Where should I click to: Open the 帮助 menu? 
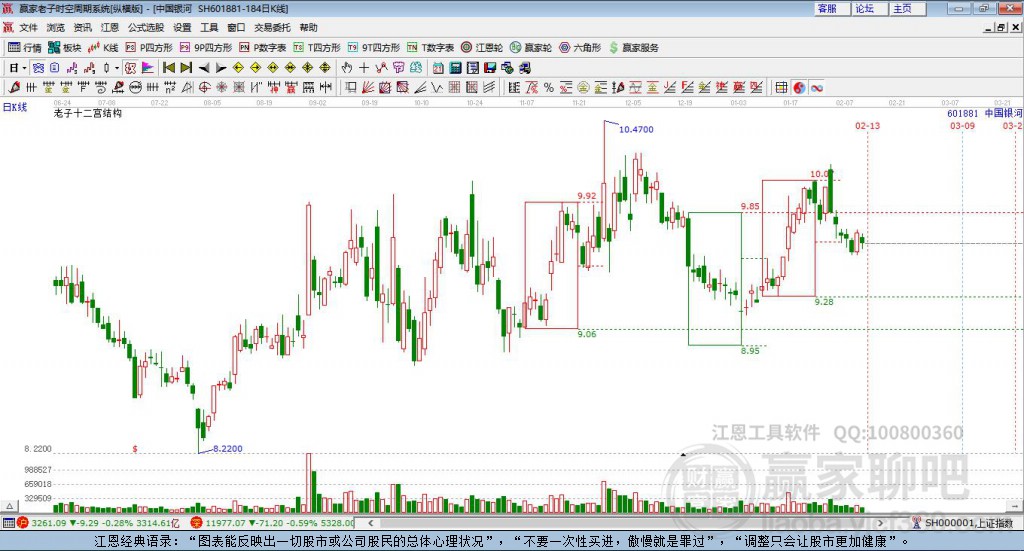click(308, 27)
